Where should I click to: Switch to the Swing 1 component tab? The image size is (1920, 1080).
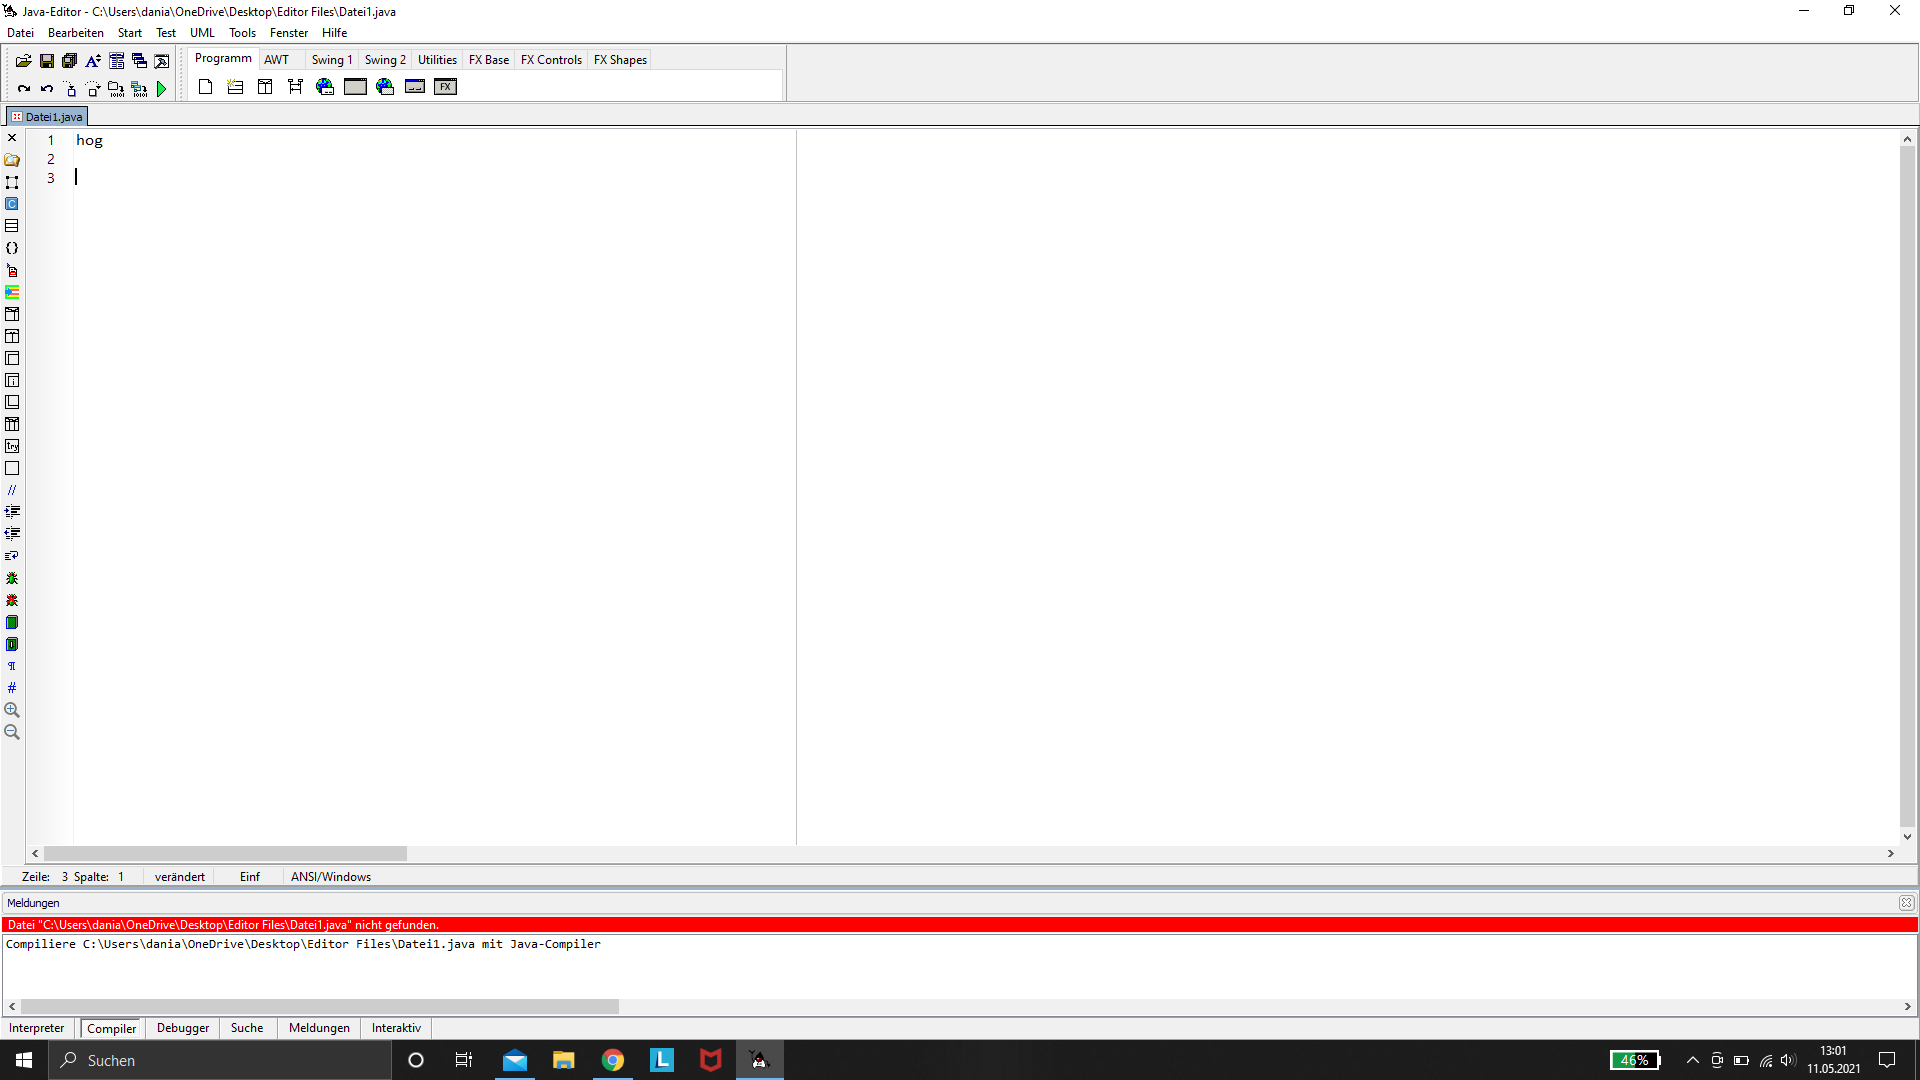(331, 60)
